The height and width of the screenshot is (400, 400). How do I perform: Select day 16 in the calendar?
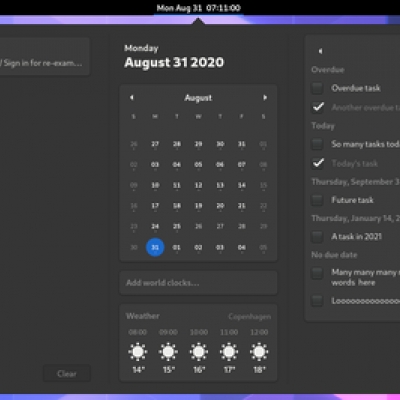point(134,206)
